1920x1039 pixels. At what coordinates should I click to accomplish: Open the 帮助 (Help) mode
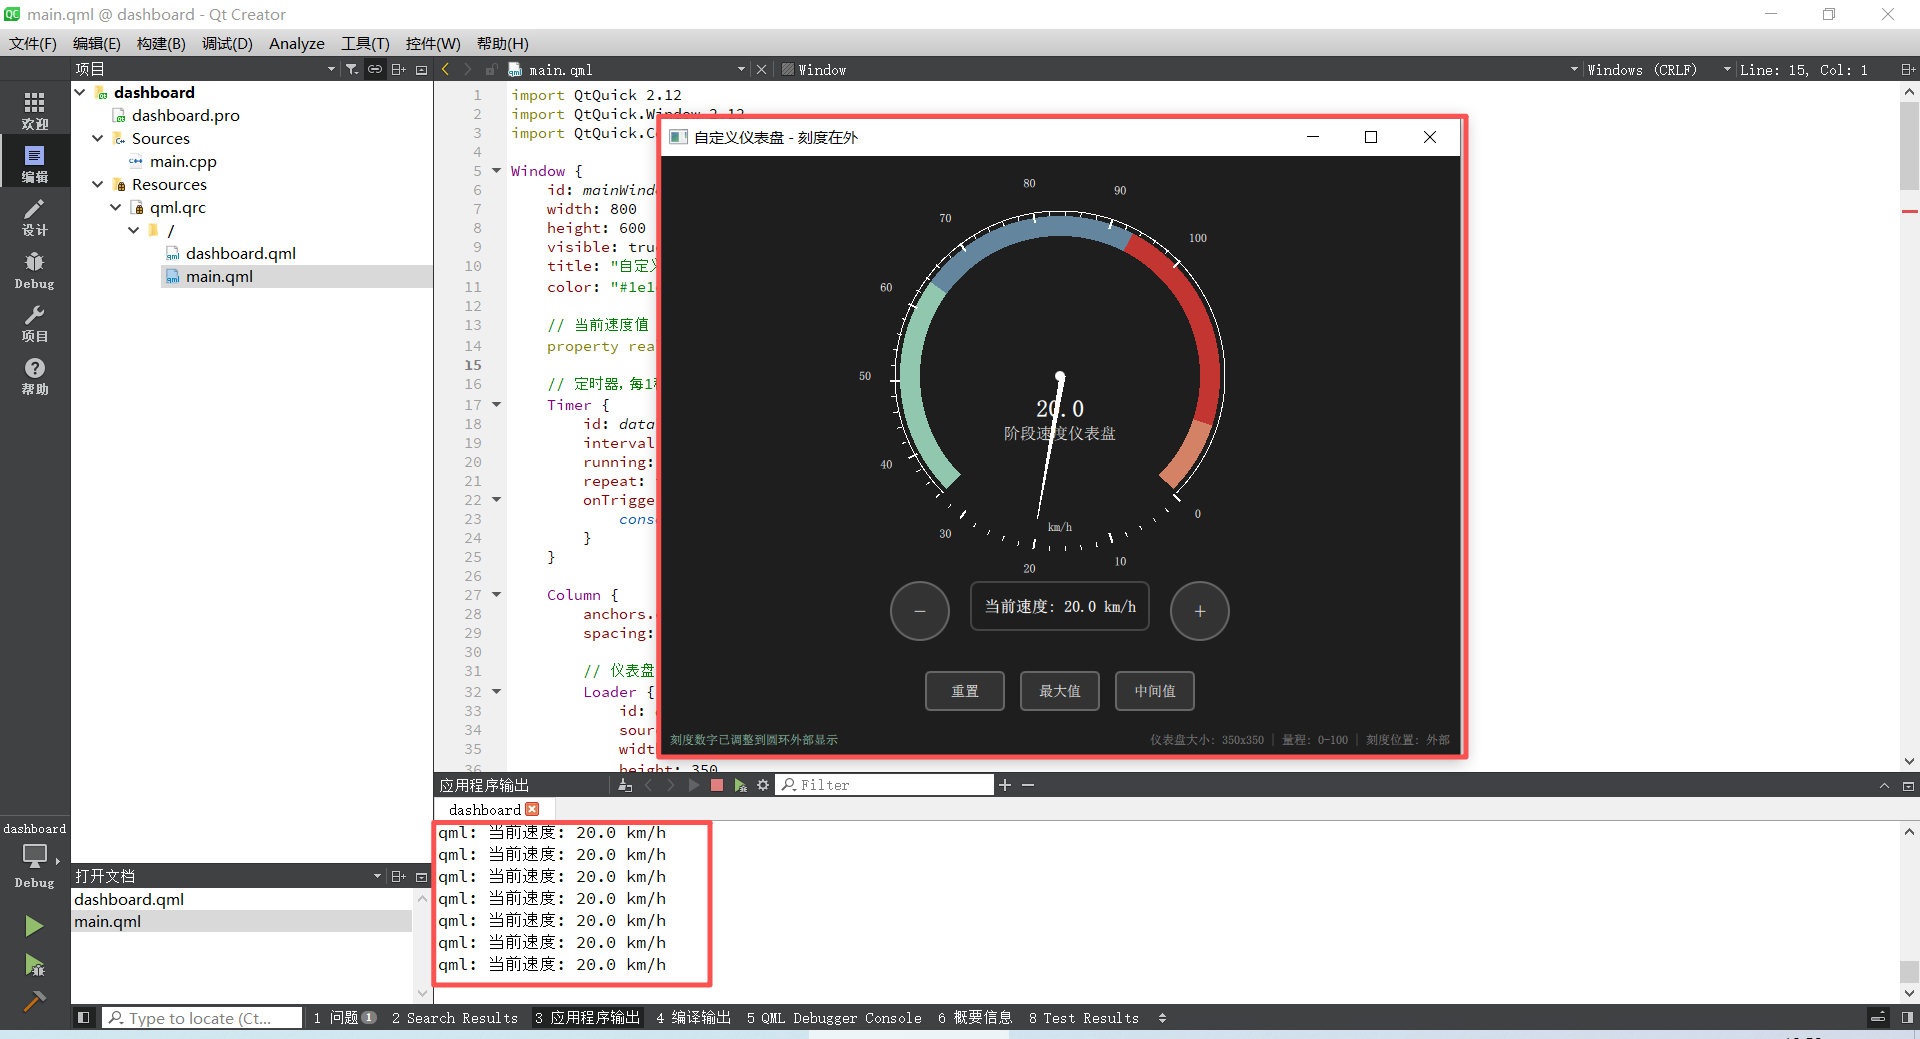[x=35, y=376]
